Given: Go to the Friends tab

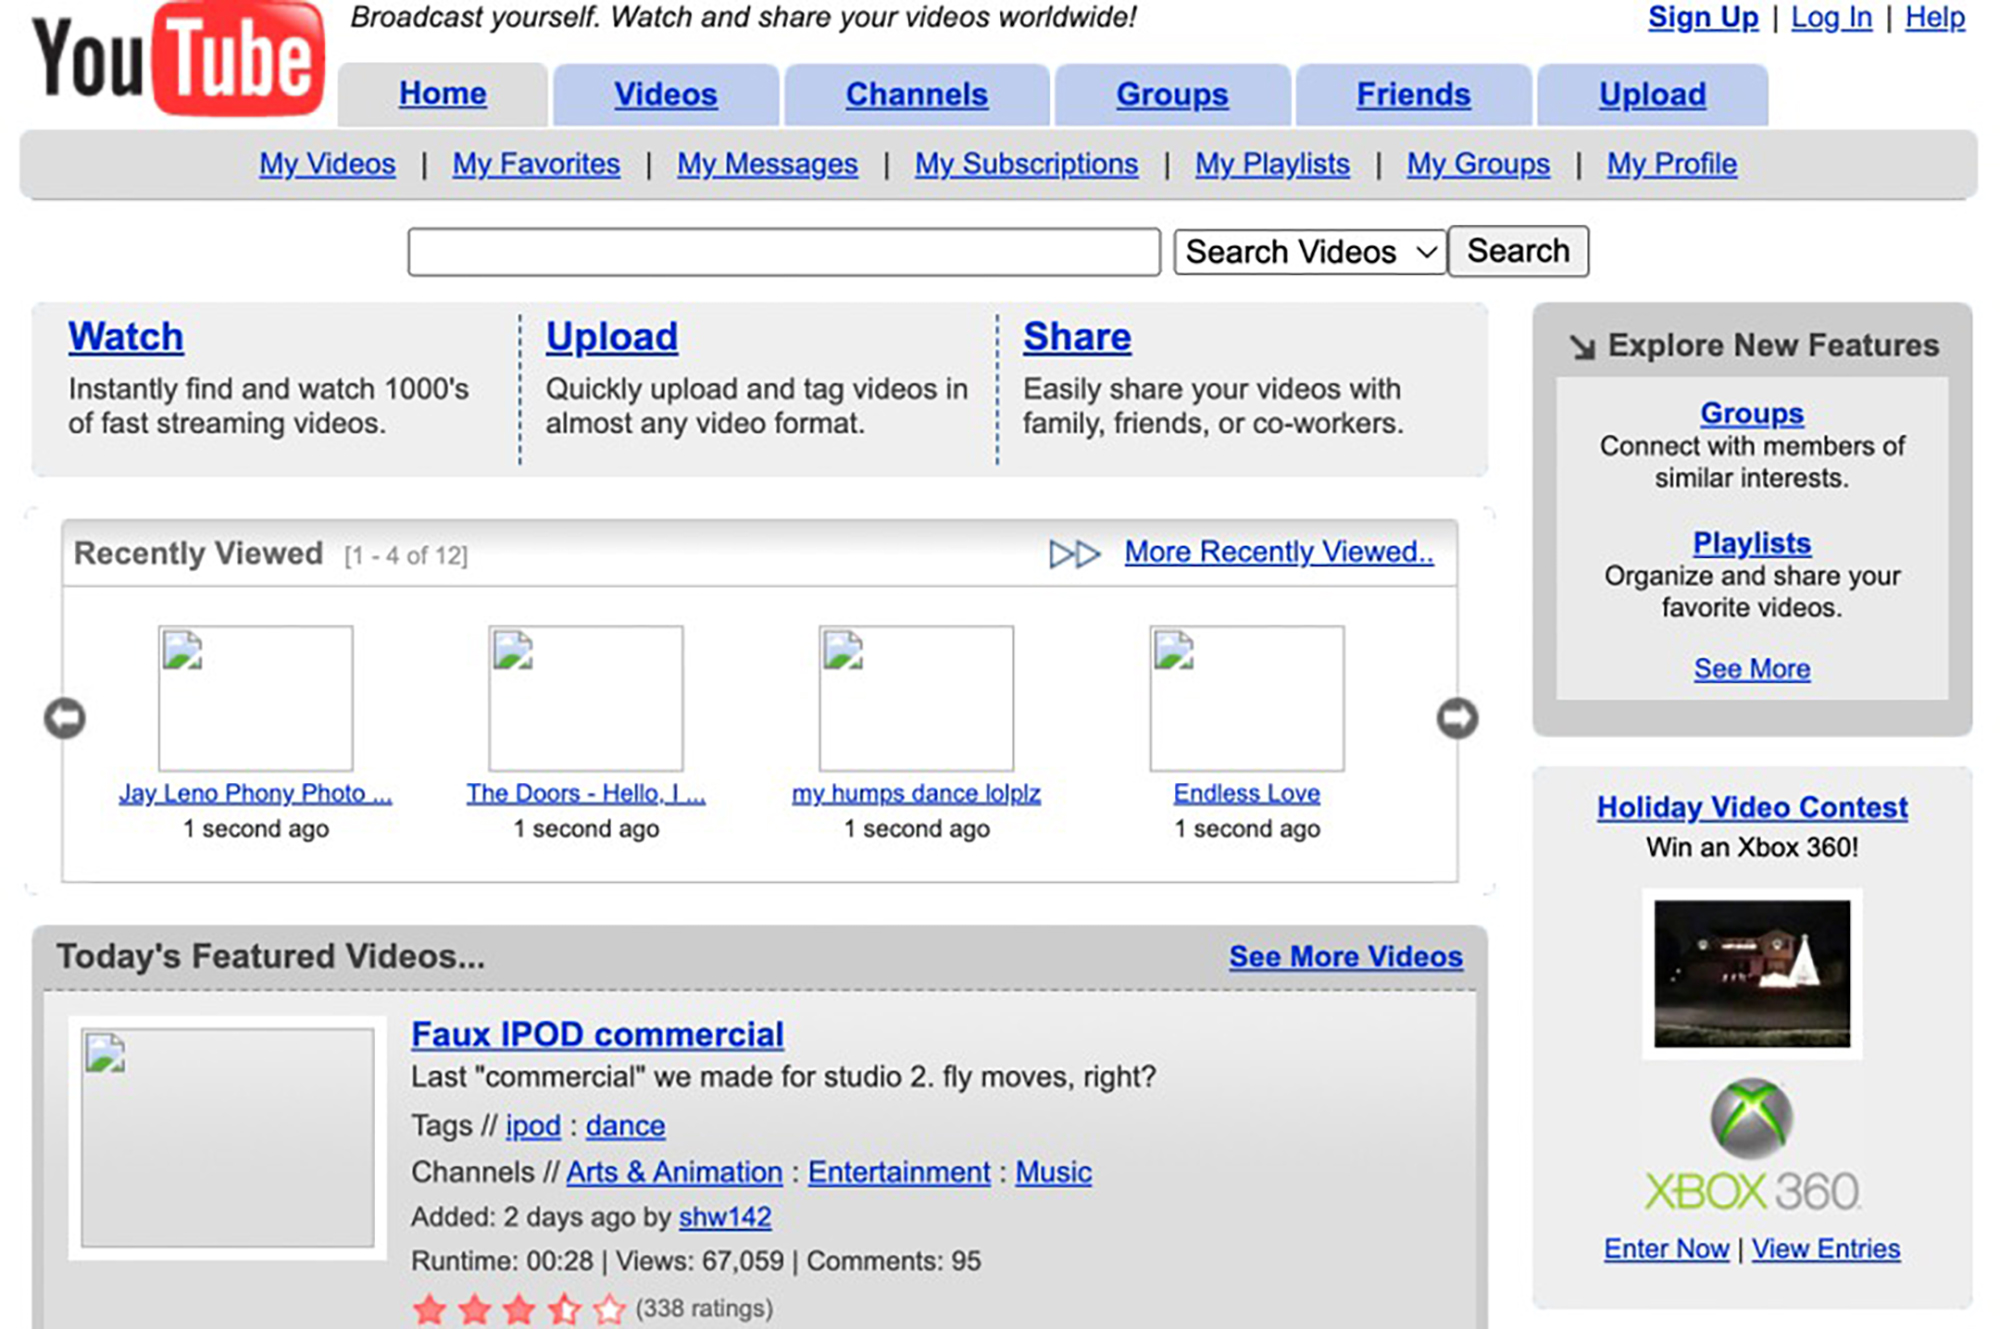Looking at the screenshot, I should [x=1413, y=94].
